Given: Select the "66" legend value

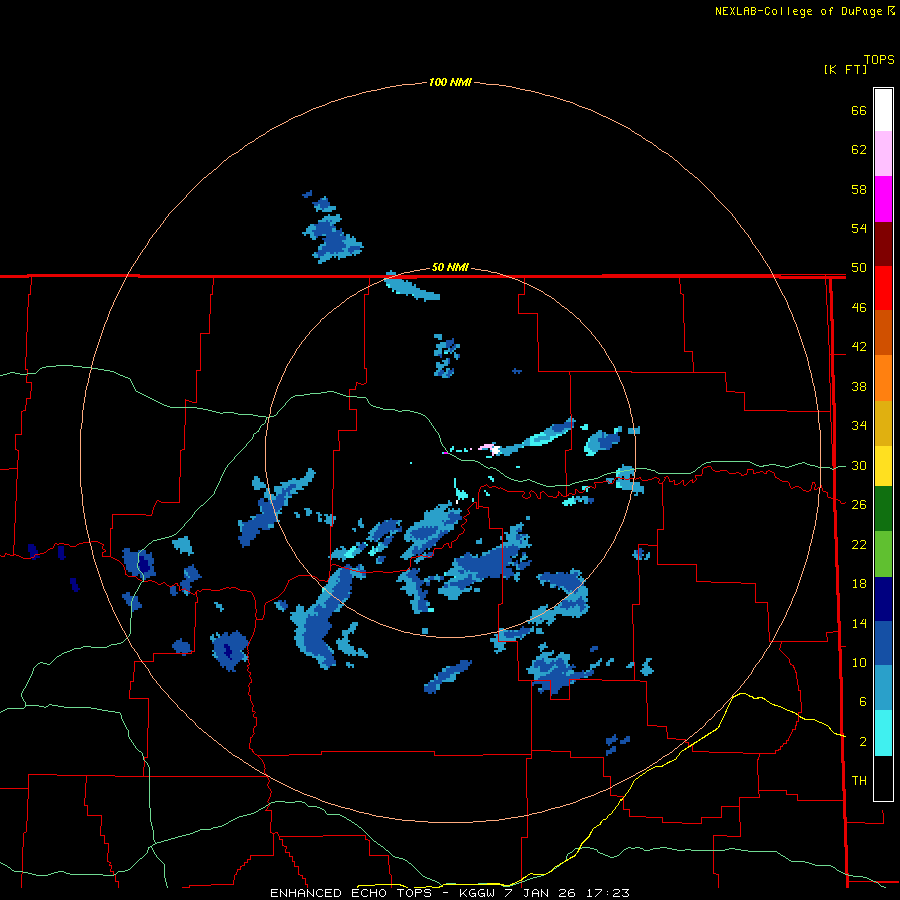Looking at the screenshot, I should (x=859, y=110).
